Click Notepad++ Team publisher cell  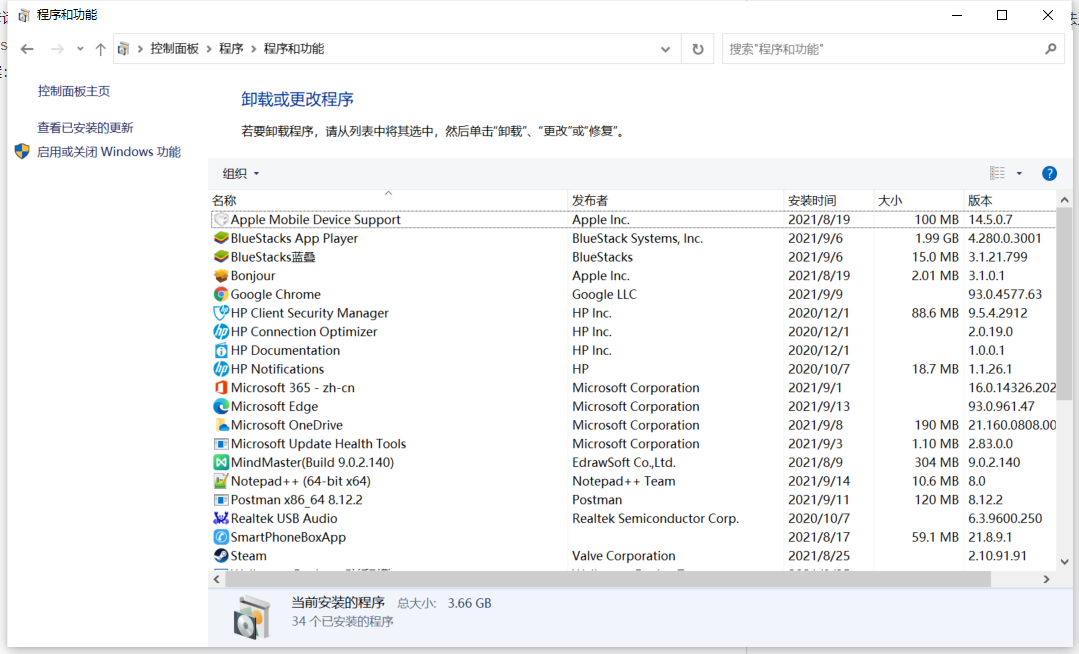click(623, 481)
